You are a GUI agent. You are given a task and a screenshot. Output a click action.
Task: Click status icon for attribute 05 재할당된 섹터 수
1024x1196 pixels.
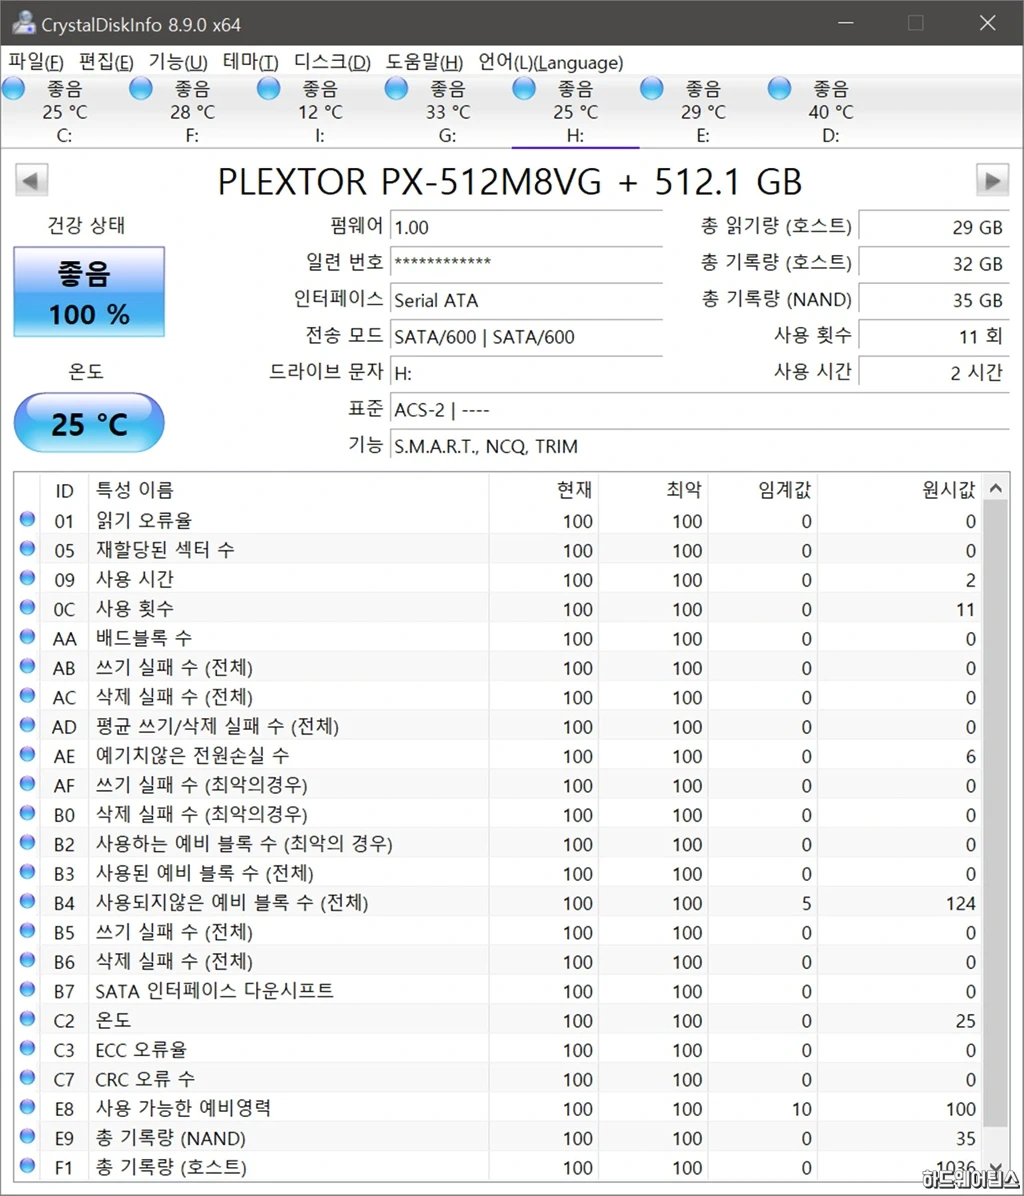click(x=27, y=548)
